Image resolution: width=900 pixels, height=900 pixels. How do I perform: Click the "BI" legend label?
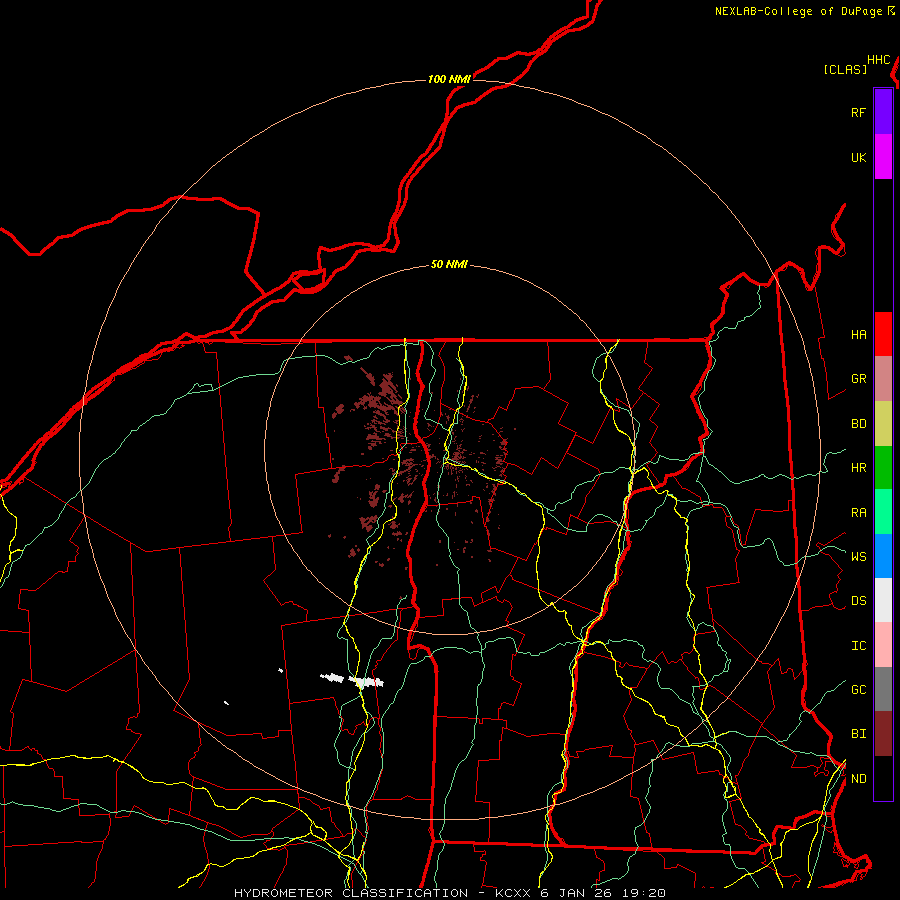(x=858, y=734)
